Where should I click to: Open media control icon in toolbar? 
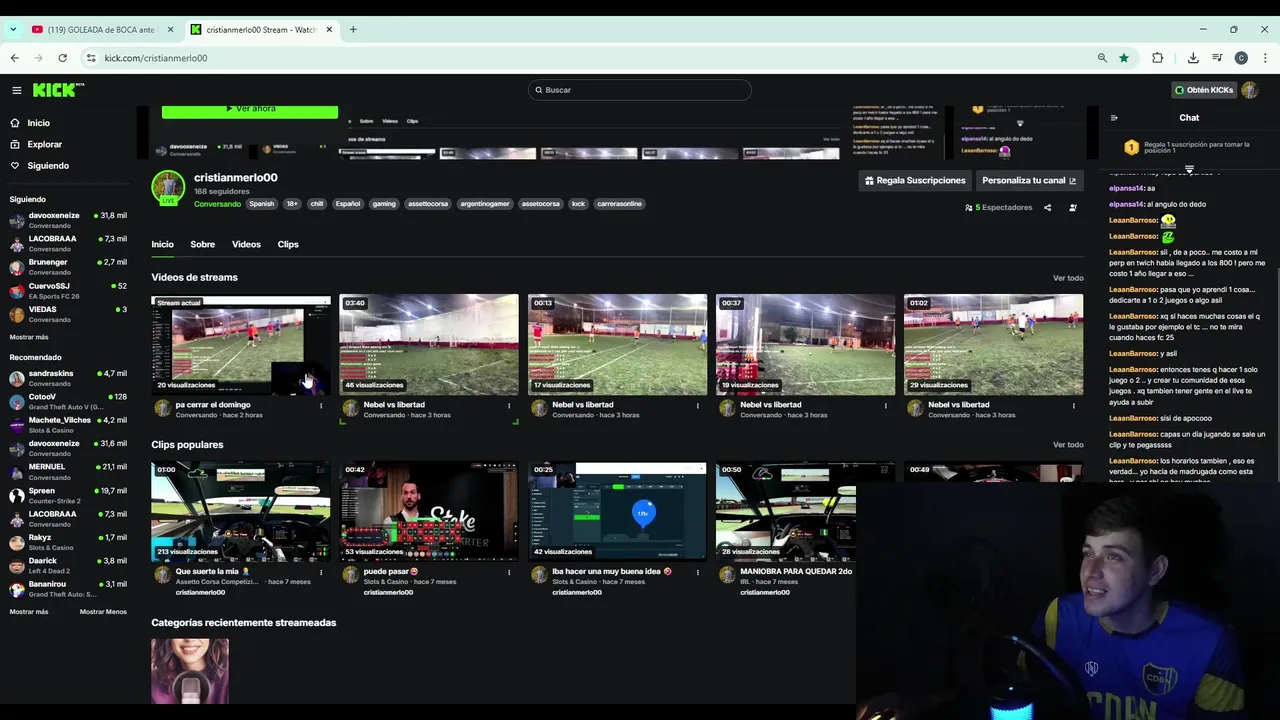(1217, 58)
